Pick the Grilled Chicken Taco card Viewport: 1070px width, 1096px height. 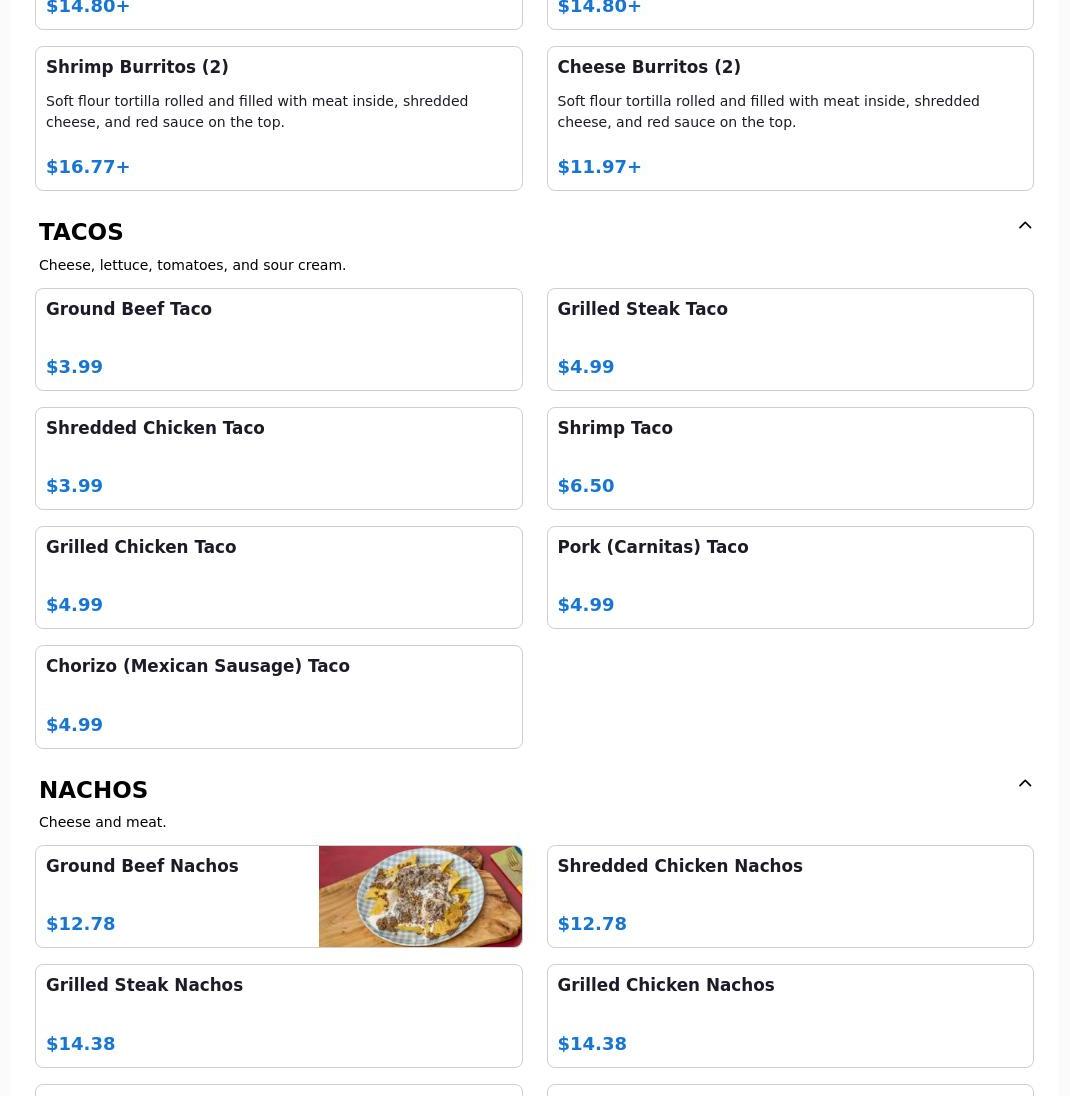[x=279, y=577]
